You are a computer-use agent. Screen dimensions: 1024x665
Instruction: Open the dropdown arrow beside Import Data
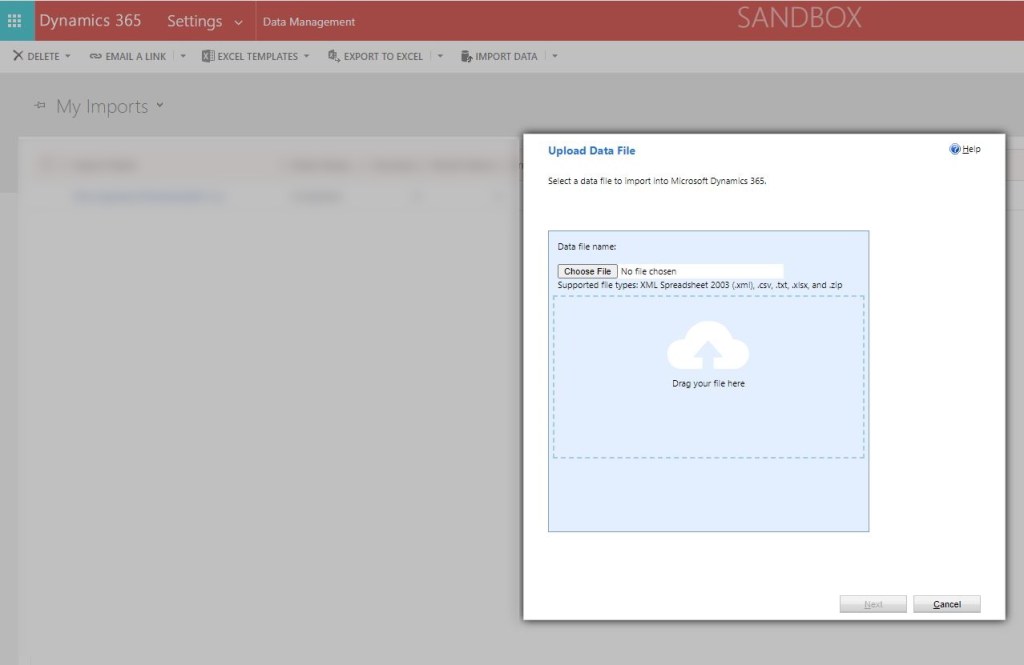555,56
